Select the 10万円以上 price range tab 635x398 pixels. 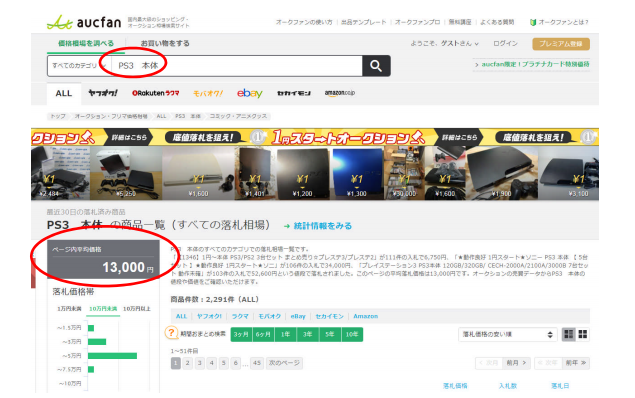pyautogui.click(x=137, y=309)
